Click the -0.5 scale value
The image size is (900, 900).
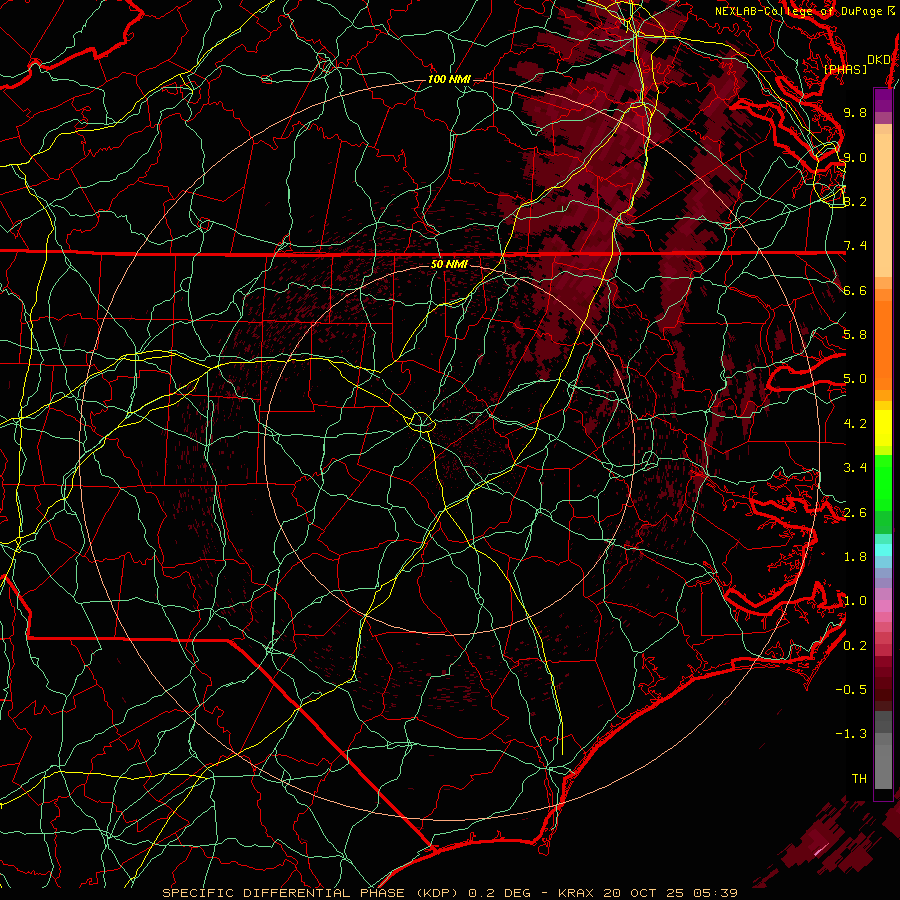click(x=851, y=690)
